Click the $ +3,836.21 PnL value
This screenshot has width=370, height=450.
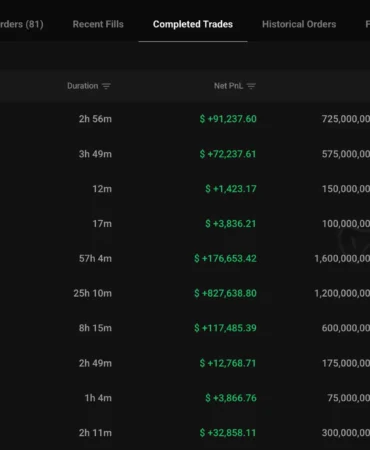point(231,224)
